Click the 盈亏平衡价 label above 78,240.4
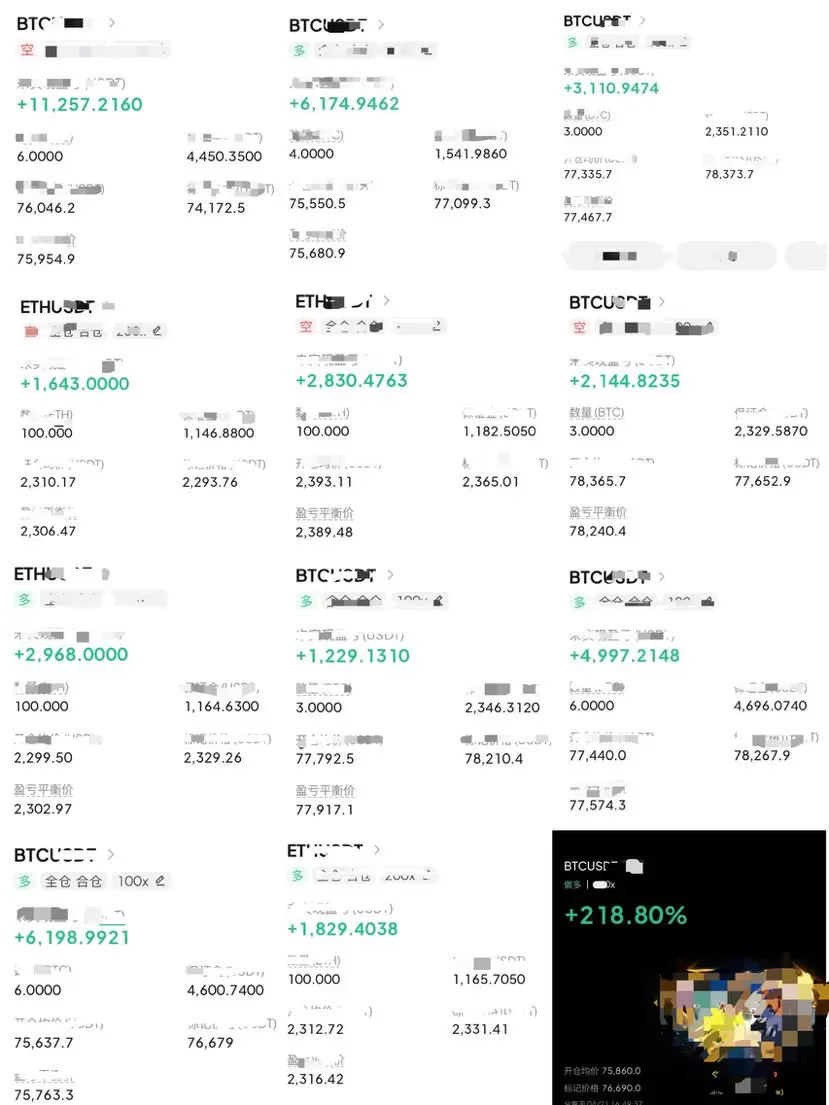Image resolution: width=829 pixels, height=1105 pixels. 598,512
